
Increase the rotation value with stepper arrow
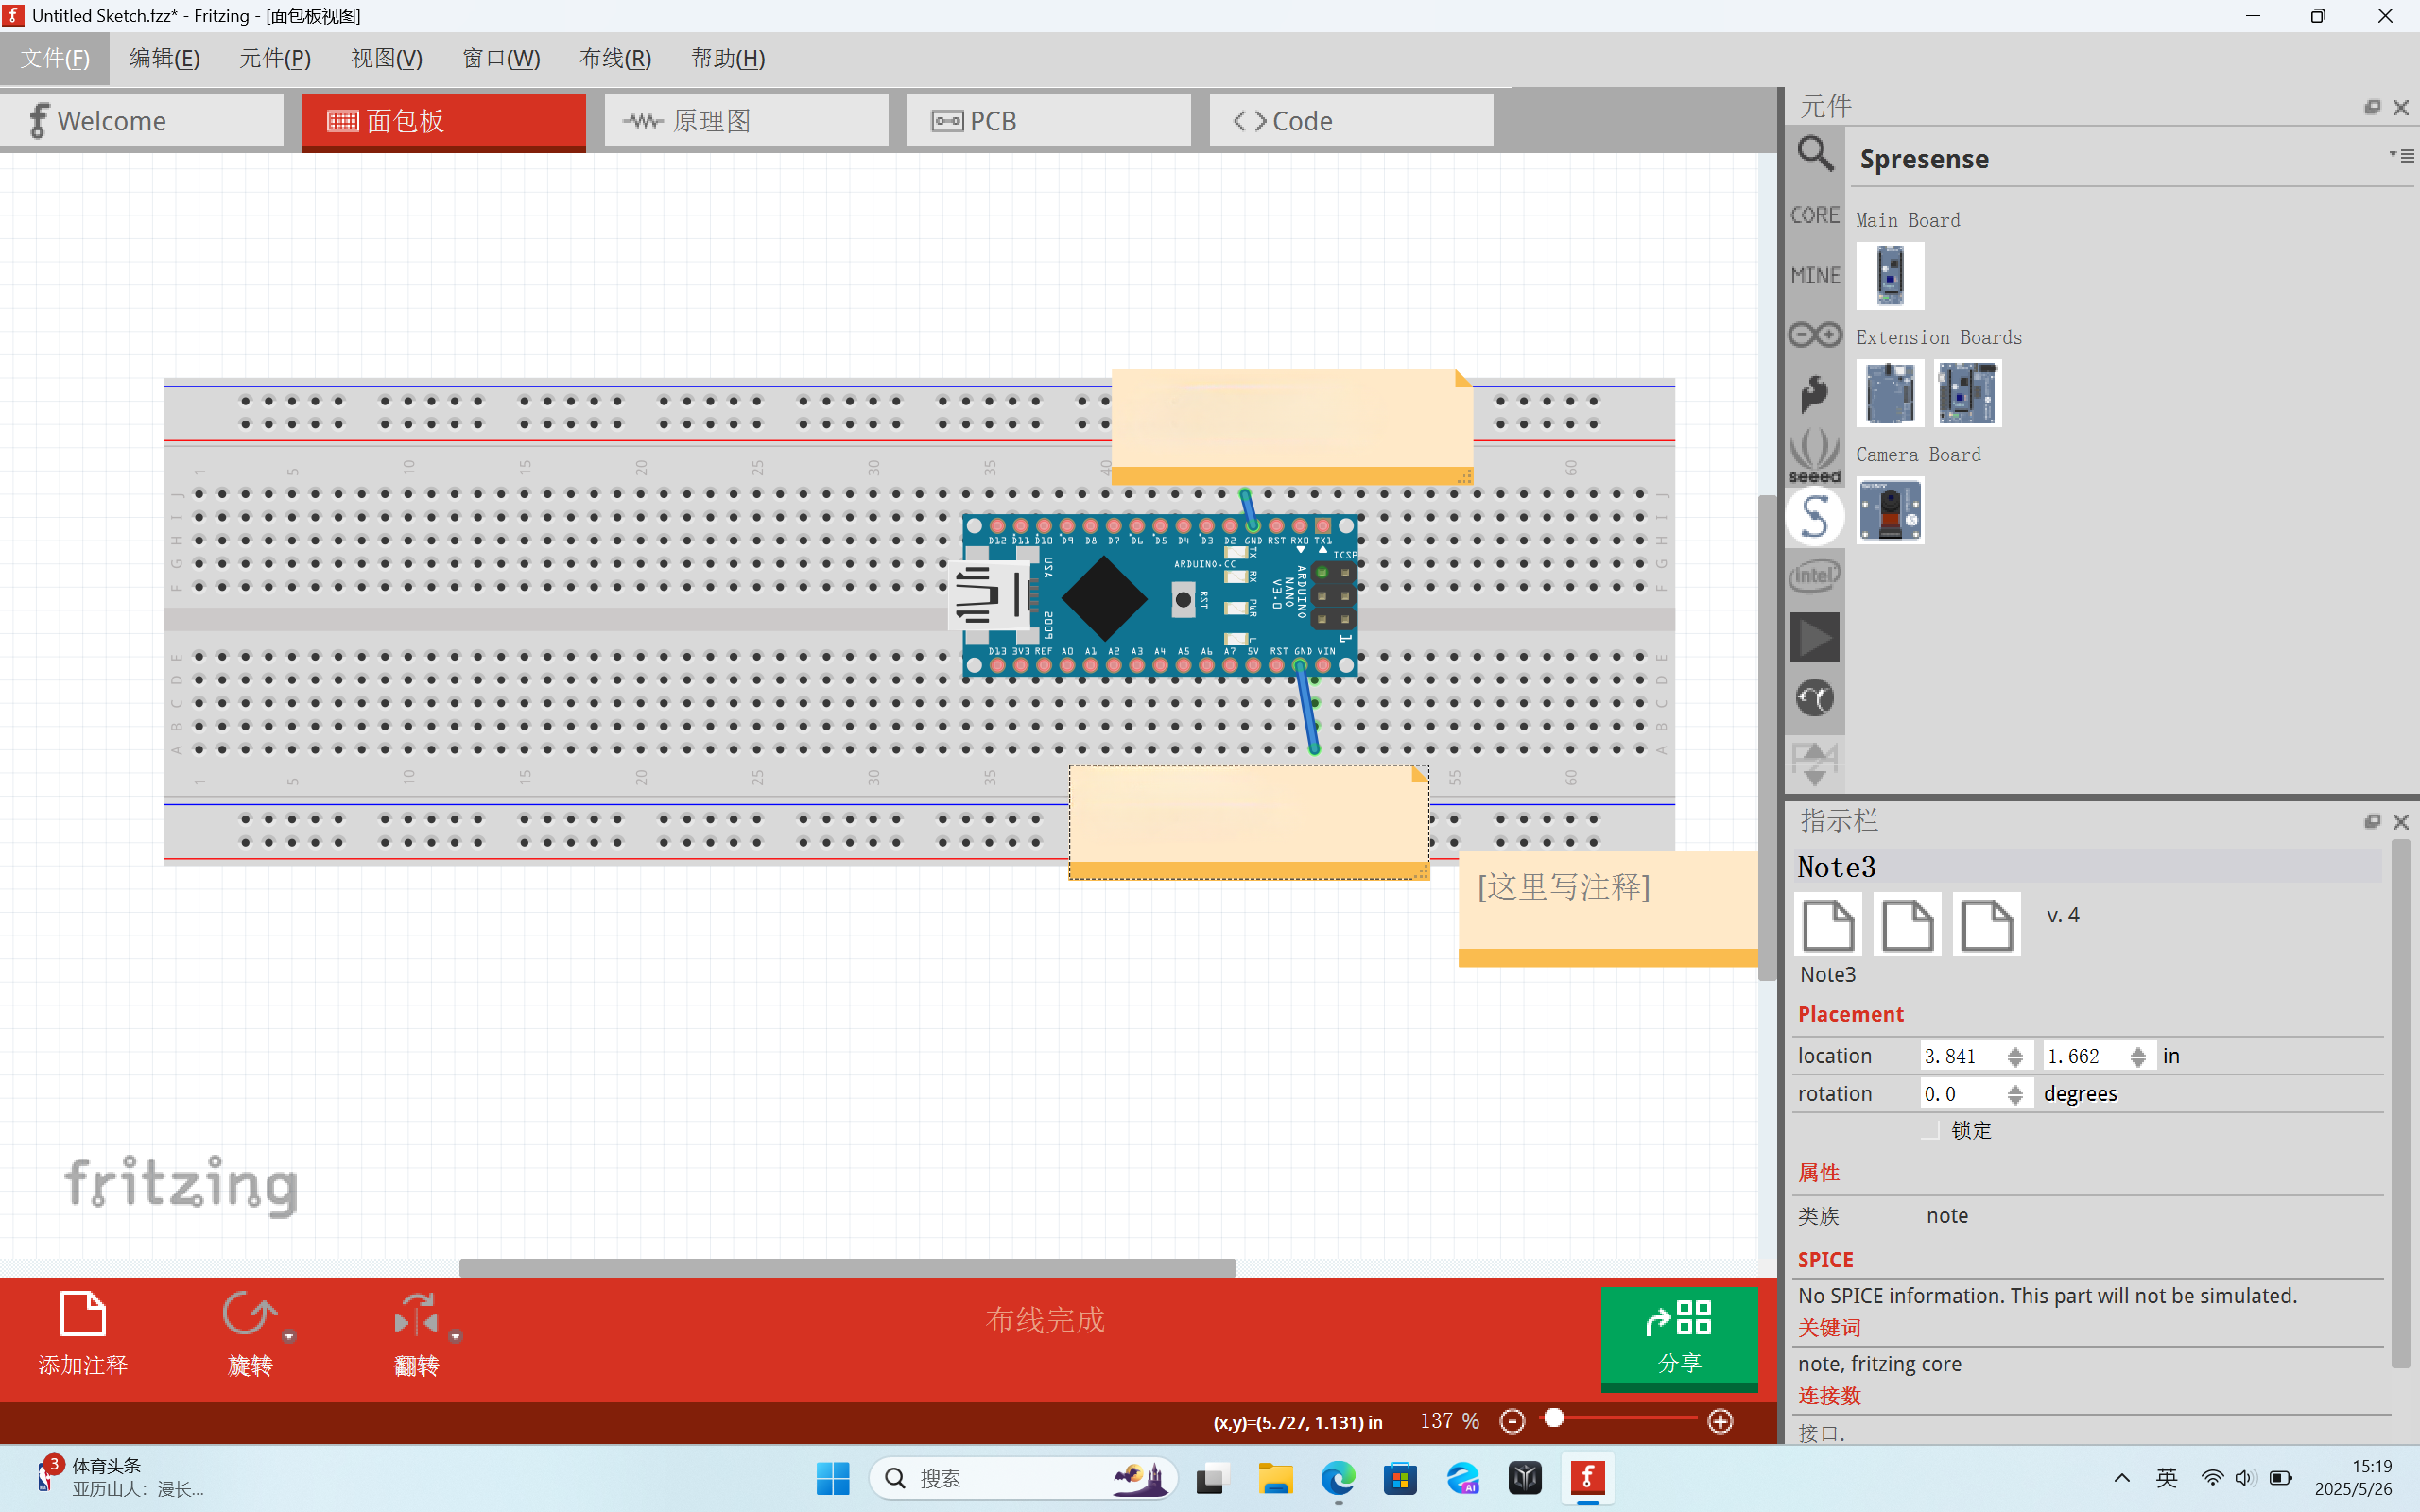coord(2015,1088)
